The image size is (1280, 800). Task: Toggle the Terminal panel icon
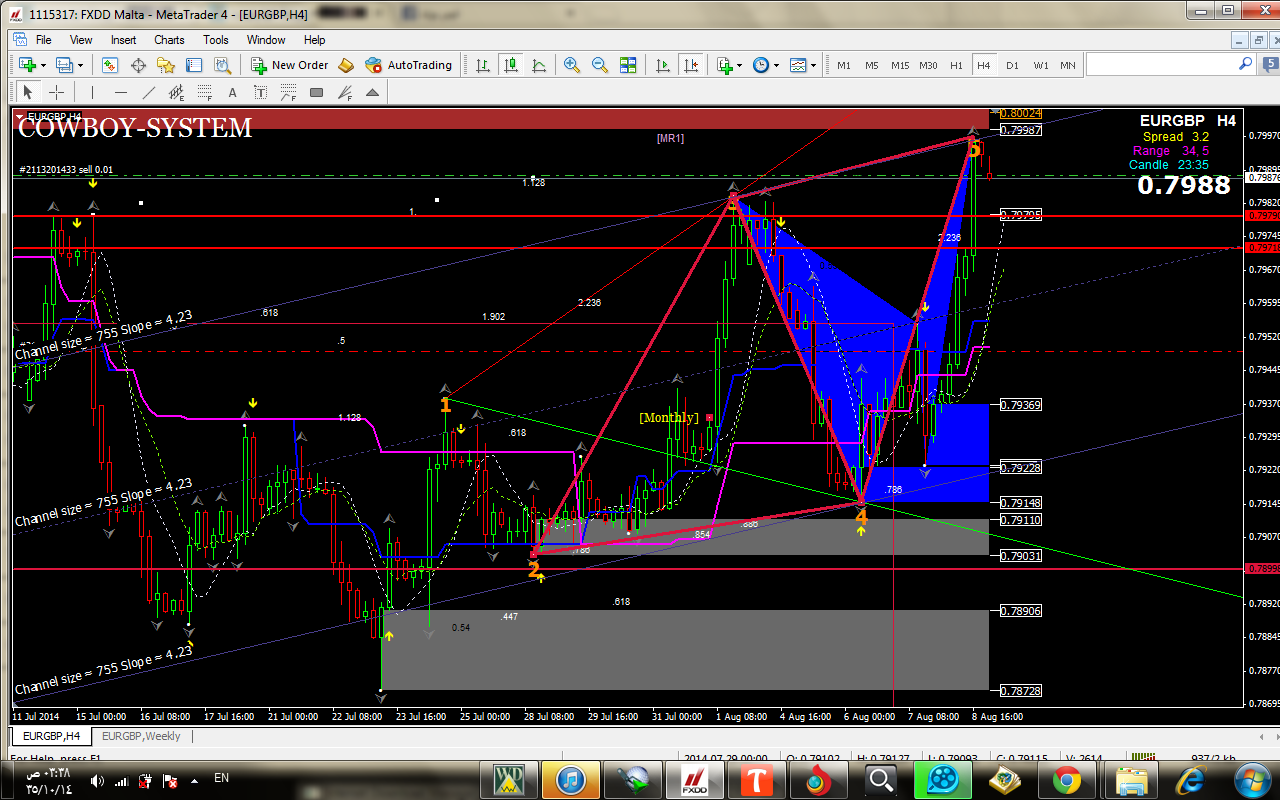tap(194, 65)
